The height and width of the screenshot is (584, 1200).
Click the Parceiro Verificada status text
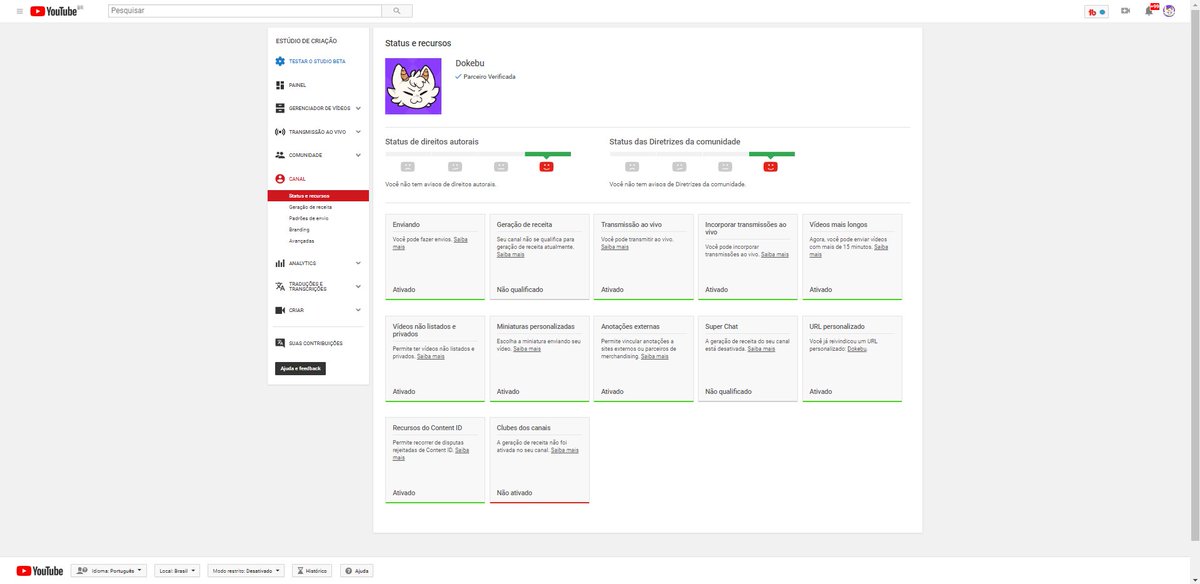489,77
